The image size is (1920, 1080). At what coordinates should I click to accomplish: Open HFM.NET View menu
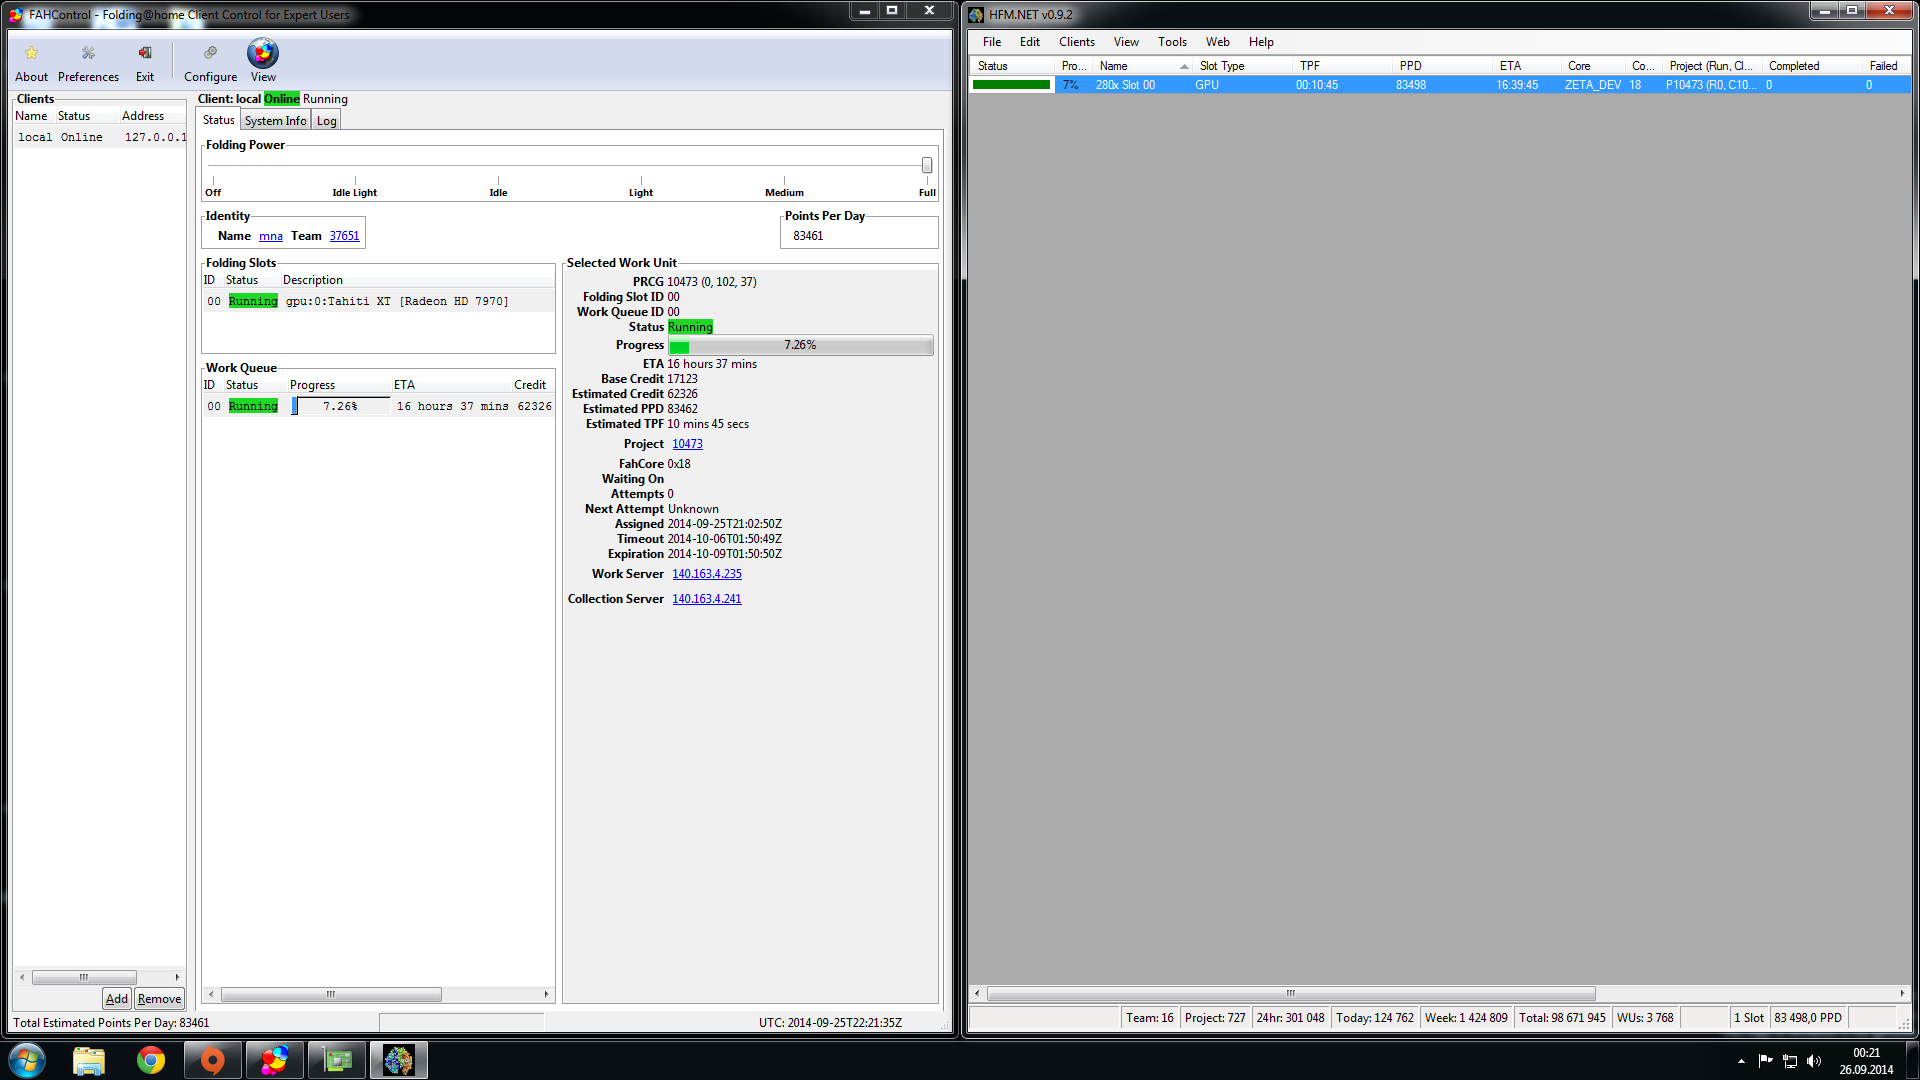(1126, 42)
